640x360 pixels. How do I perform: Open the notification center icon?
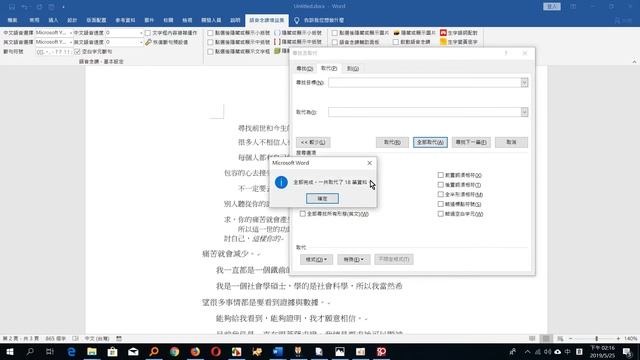tap(627, 351)
